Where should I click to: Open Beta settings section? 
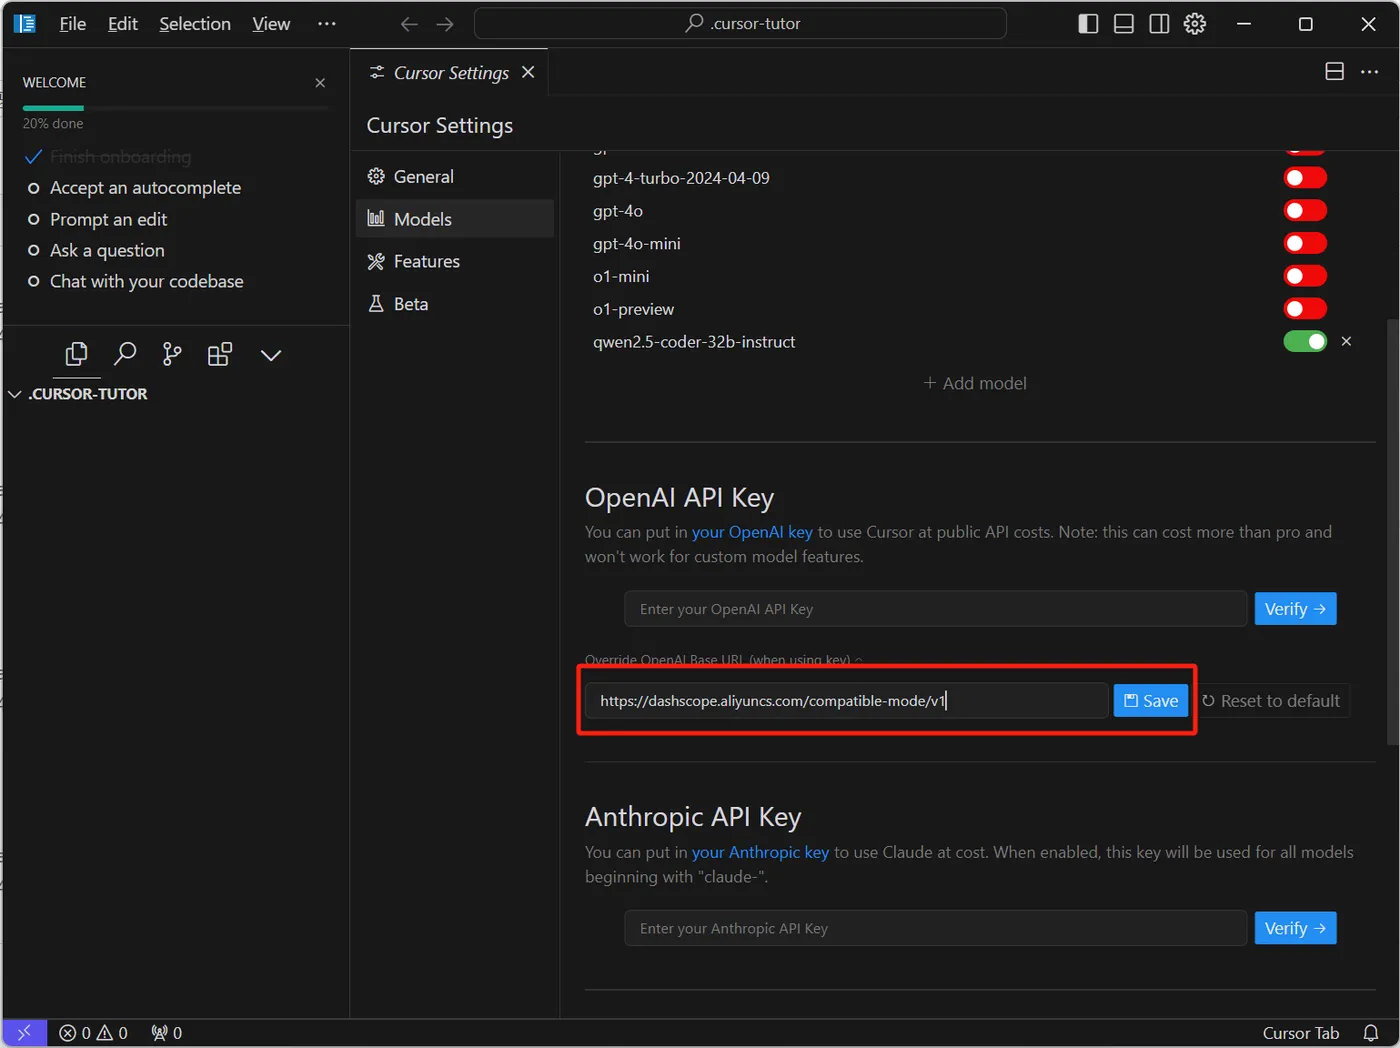tap(455, 304)
